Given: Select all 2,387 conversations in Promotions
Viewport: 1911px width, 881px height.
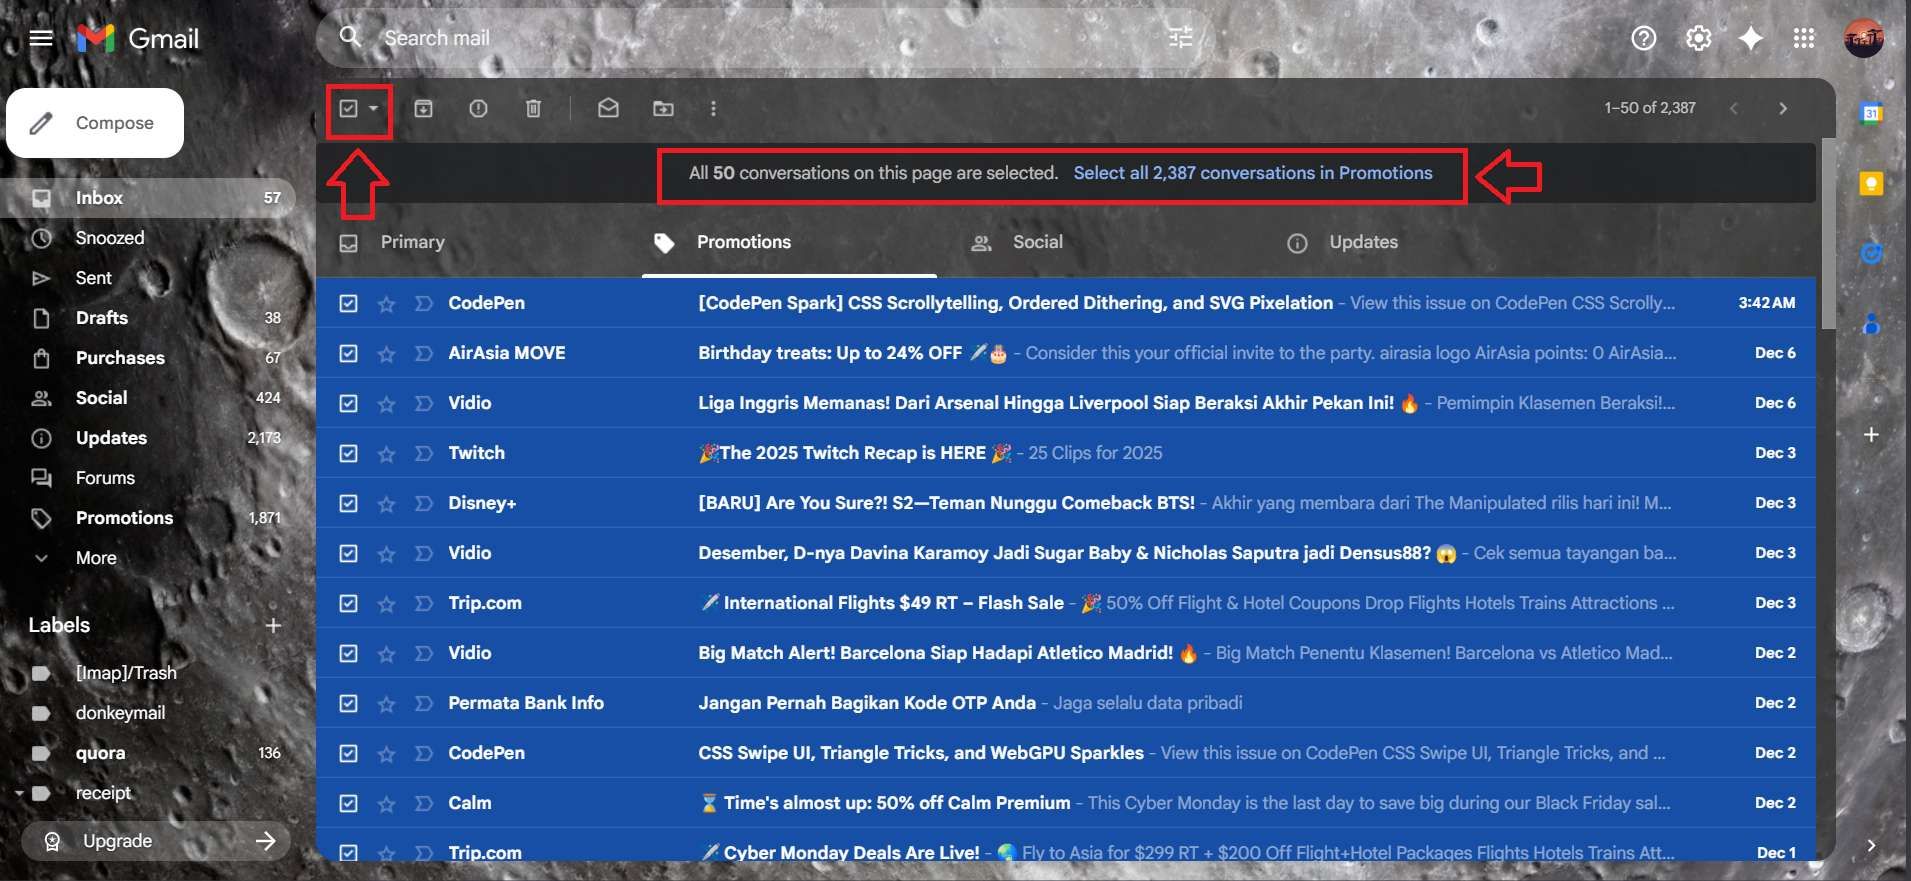Looking at the screenshot, I should [x=1252, y=173].
